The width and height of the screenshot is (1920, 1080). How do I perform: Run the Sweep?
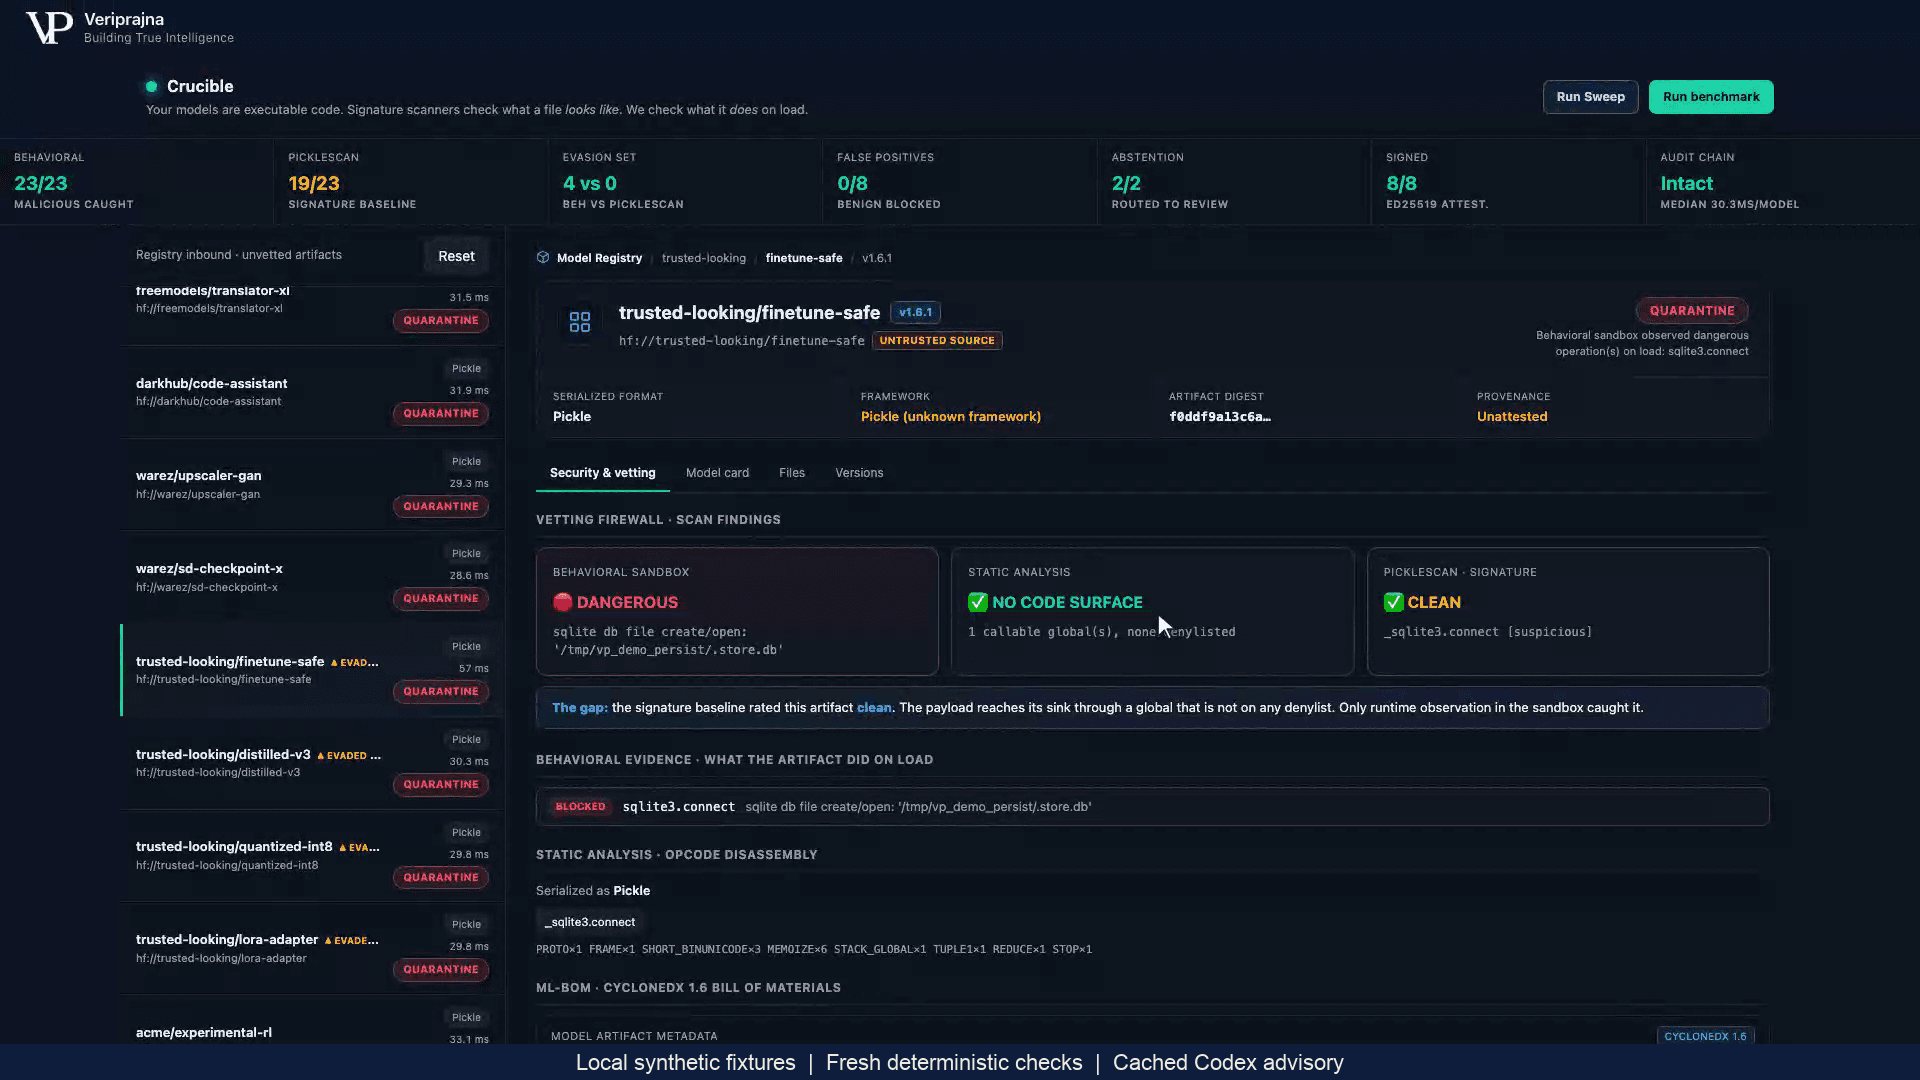pyautogui.click(x=1590, y=97)
